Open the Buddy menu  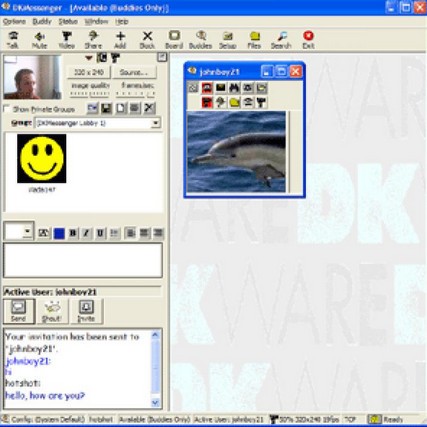[42, 22]
